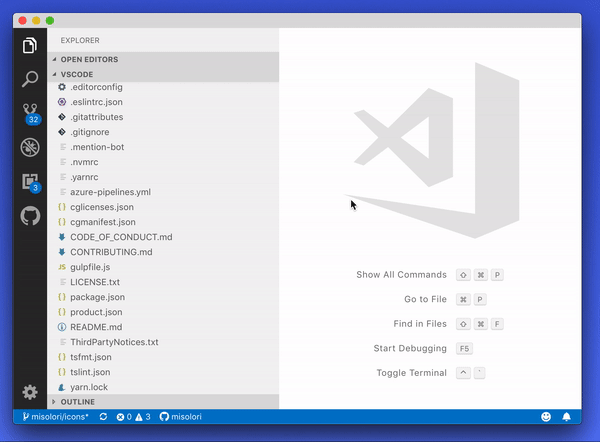
Task: Open product.json file
Action: (x=163, y=312)
